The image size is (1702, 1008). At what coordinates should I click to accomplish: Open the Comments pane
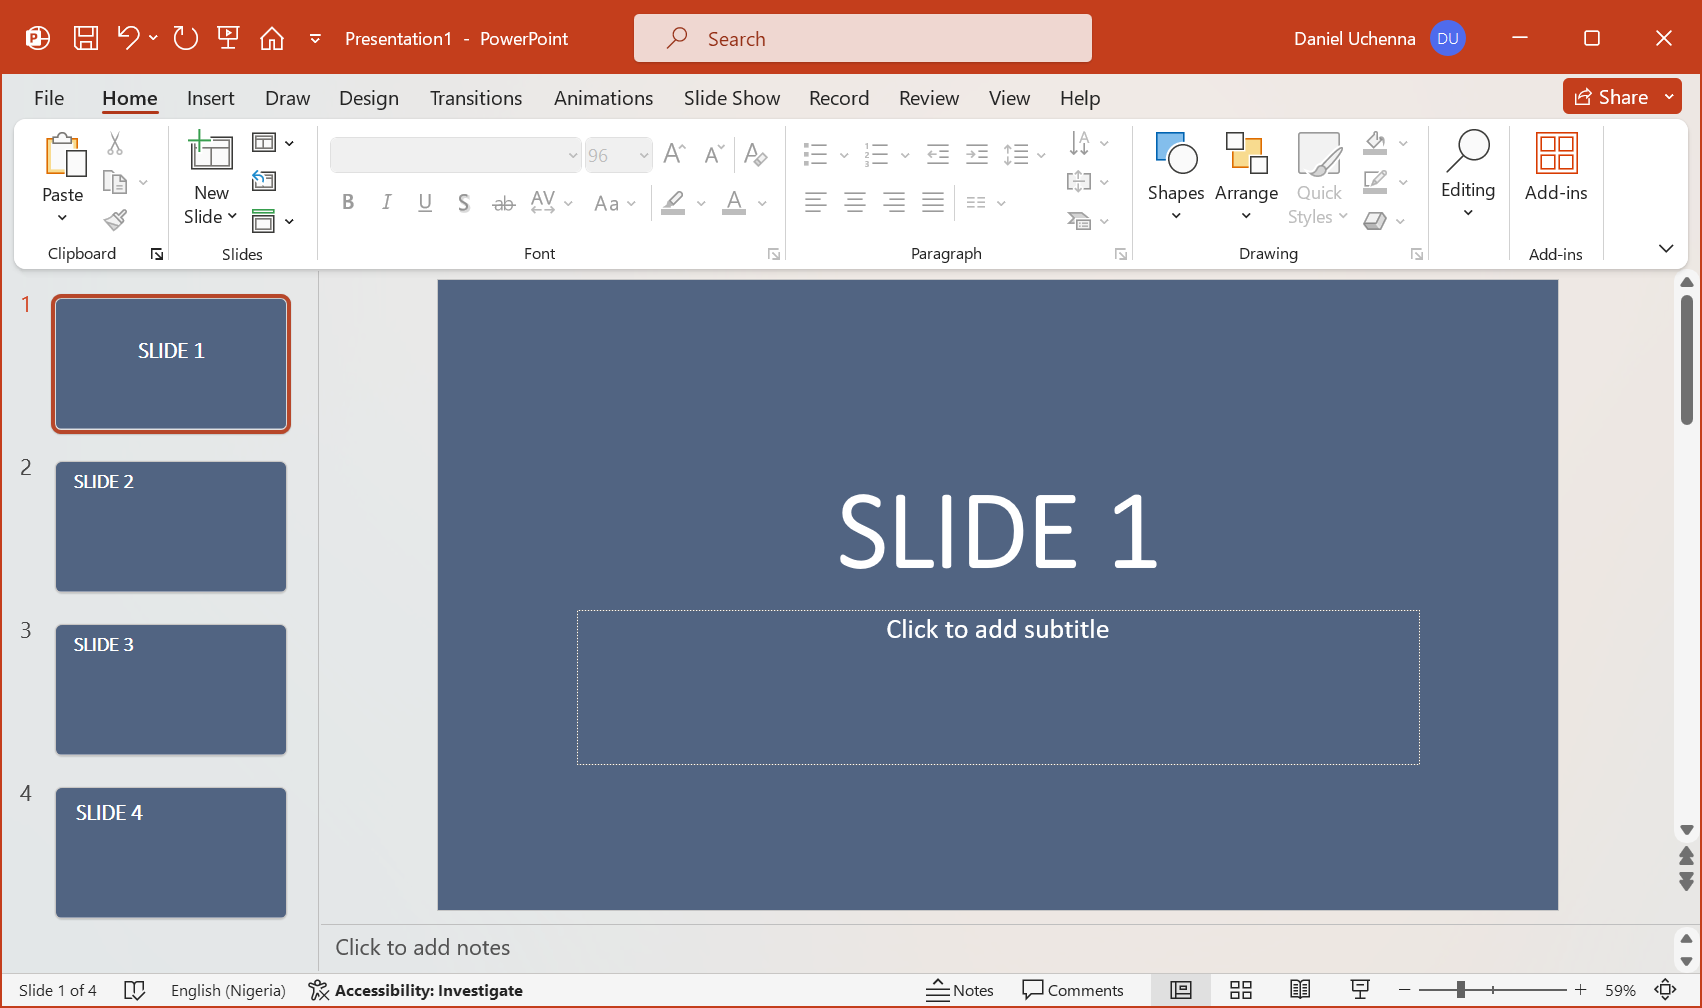[x=1075, y=989]
